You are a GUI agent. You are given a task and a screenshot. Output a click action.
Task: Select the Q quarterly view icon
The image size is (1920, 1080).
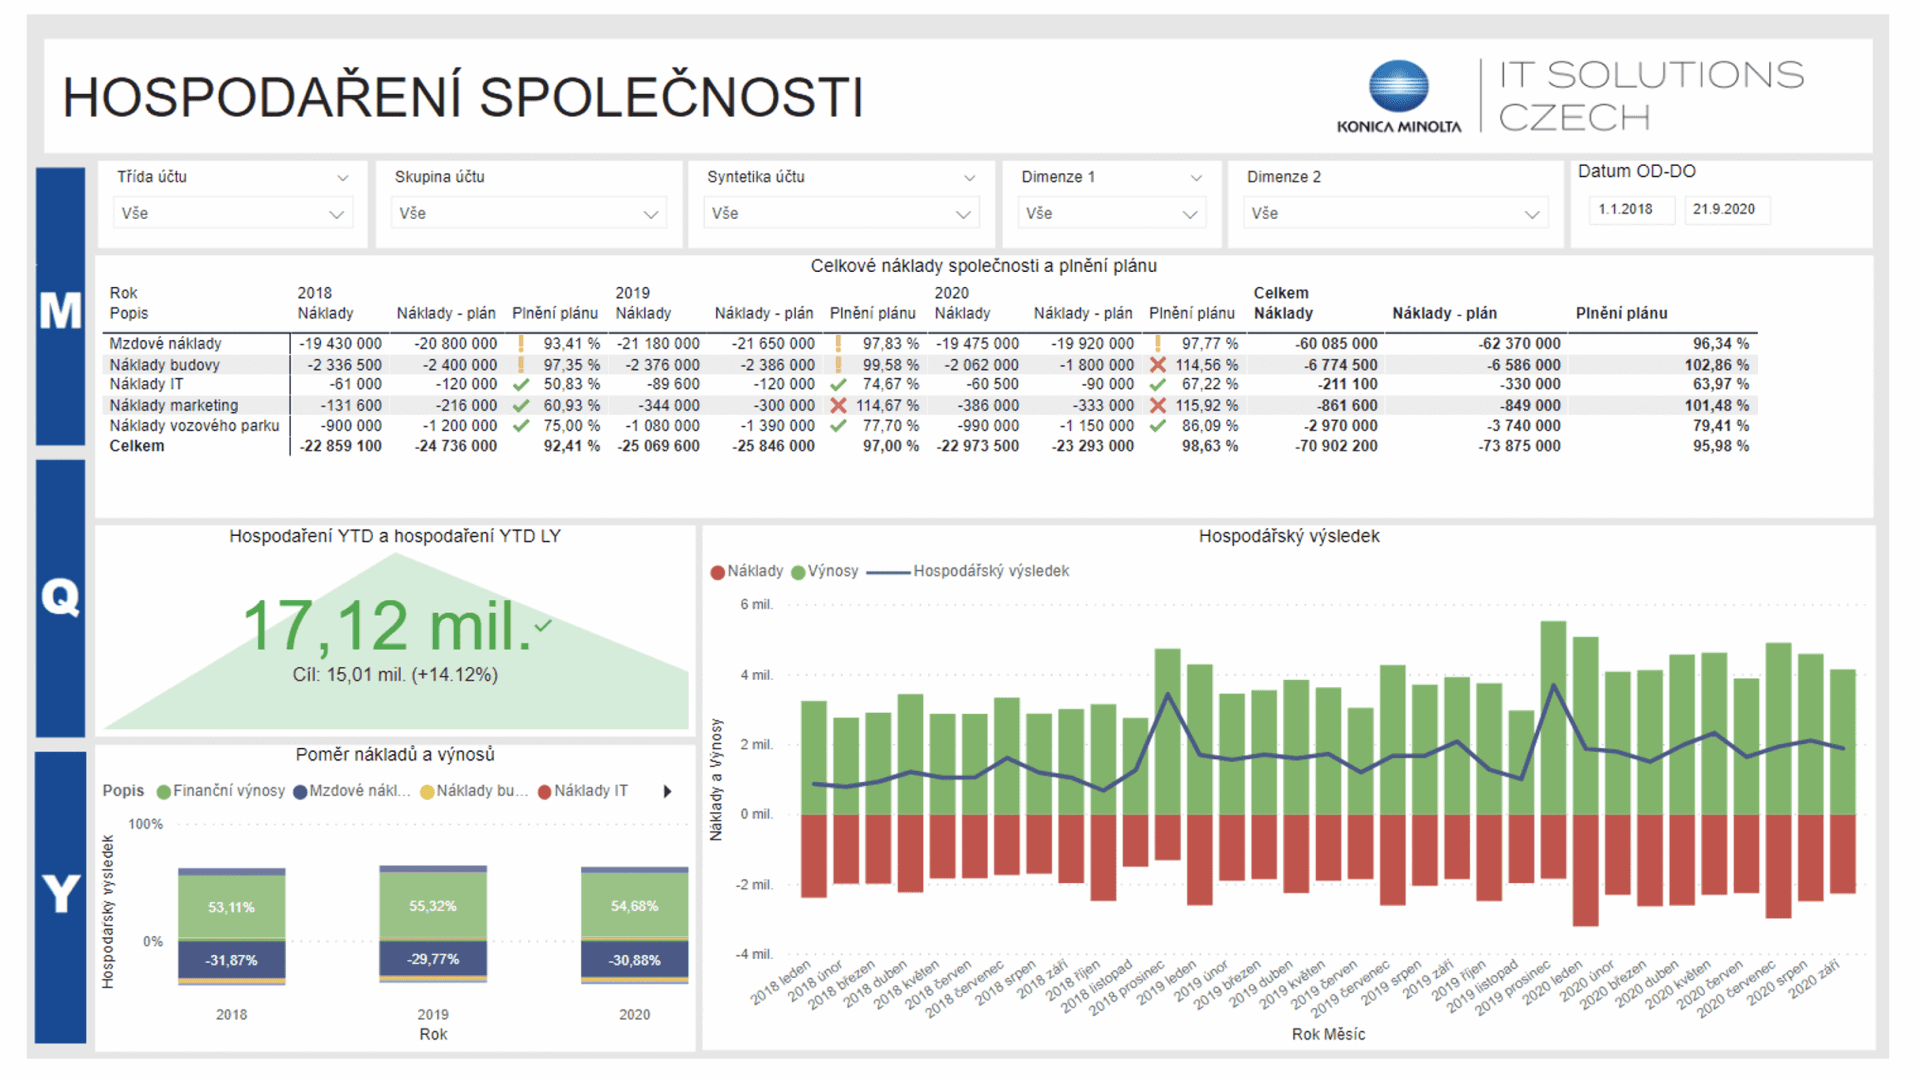(x=60, y=598)
